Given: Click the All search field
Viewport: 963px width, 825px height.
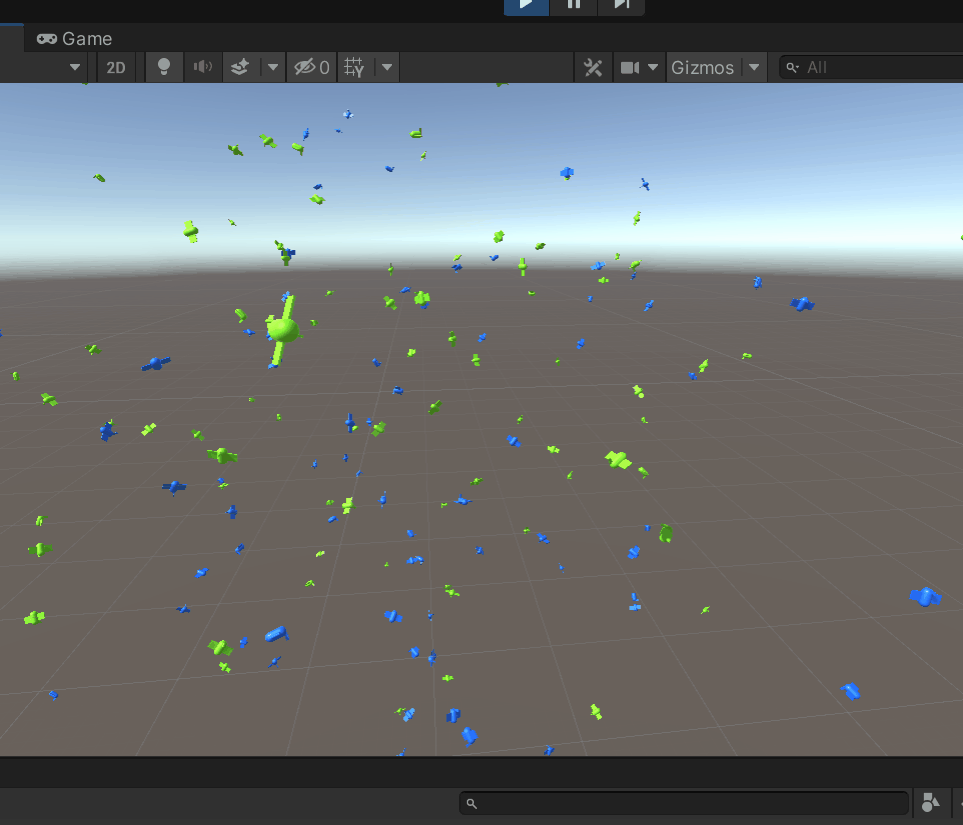Looking at the screenshot, I should [x=872, y=67].
